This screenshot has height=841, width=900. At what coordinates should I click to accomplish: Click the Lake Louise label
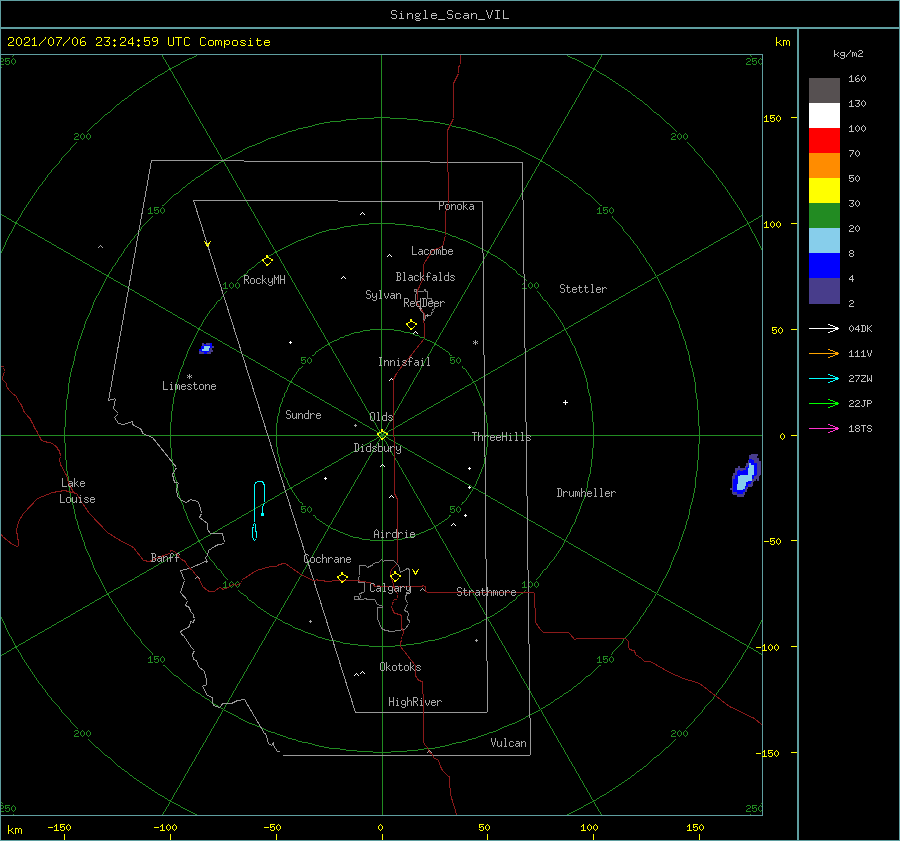tap(77, 491)
